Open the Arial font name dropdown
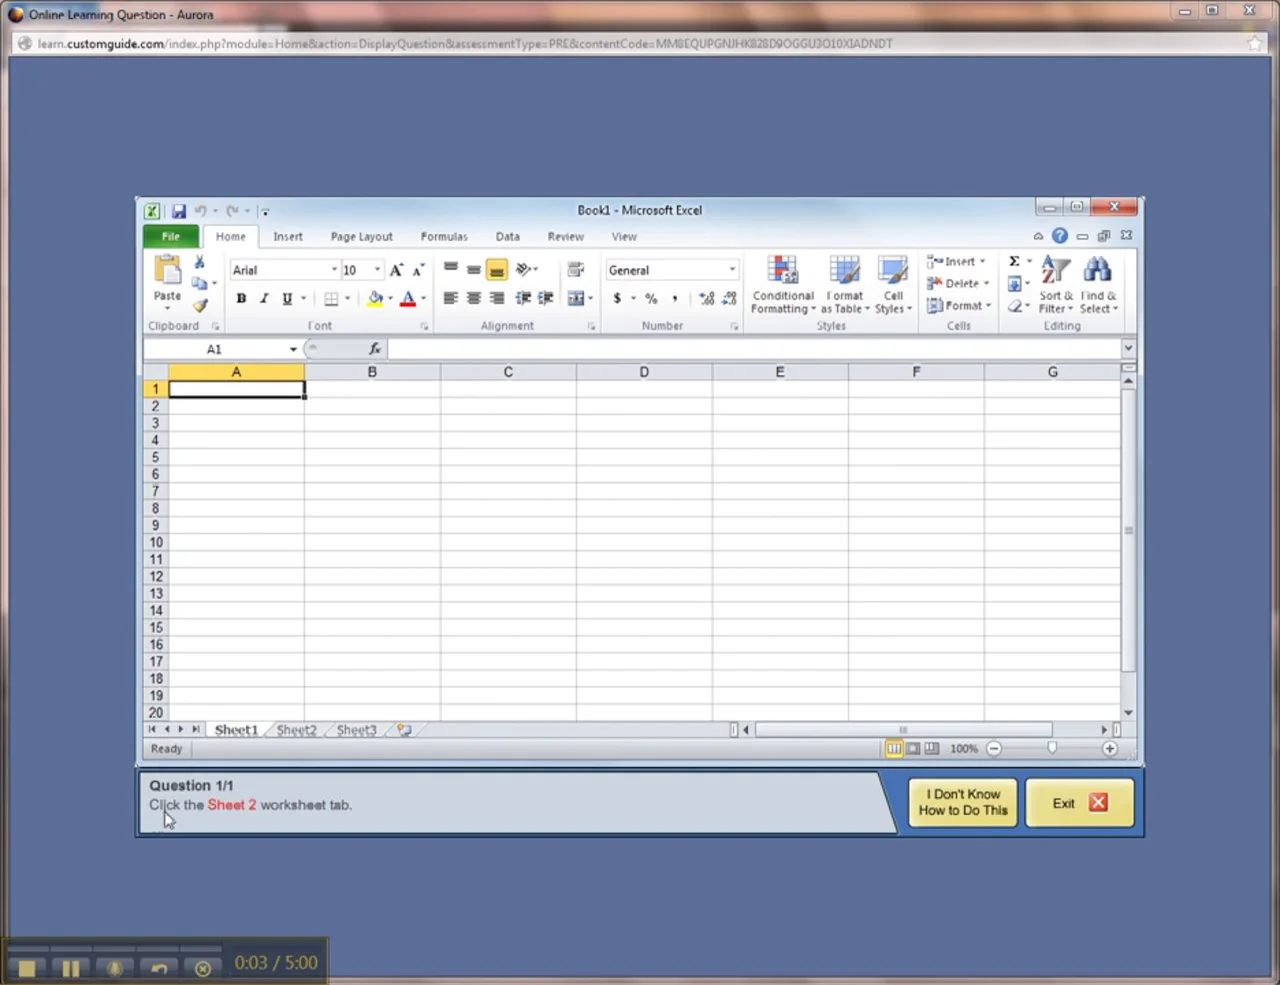1280x985 pixels. 334,270
